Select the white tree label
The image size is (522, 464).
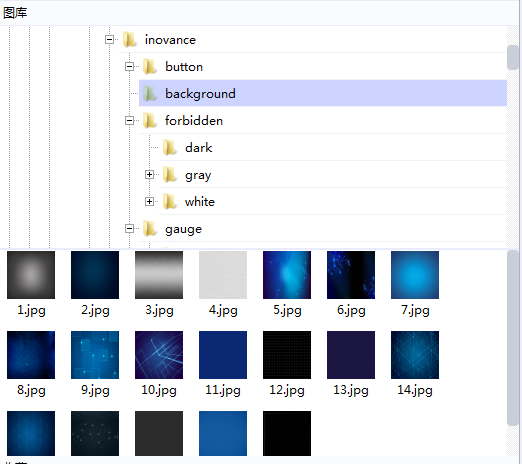(200, 201)
